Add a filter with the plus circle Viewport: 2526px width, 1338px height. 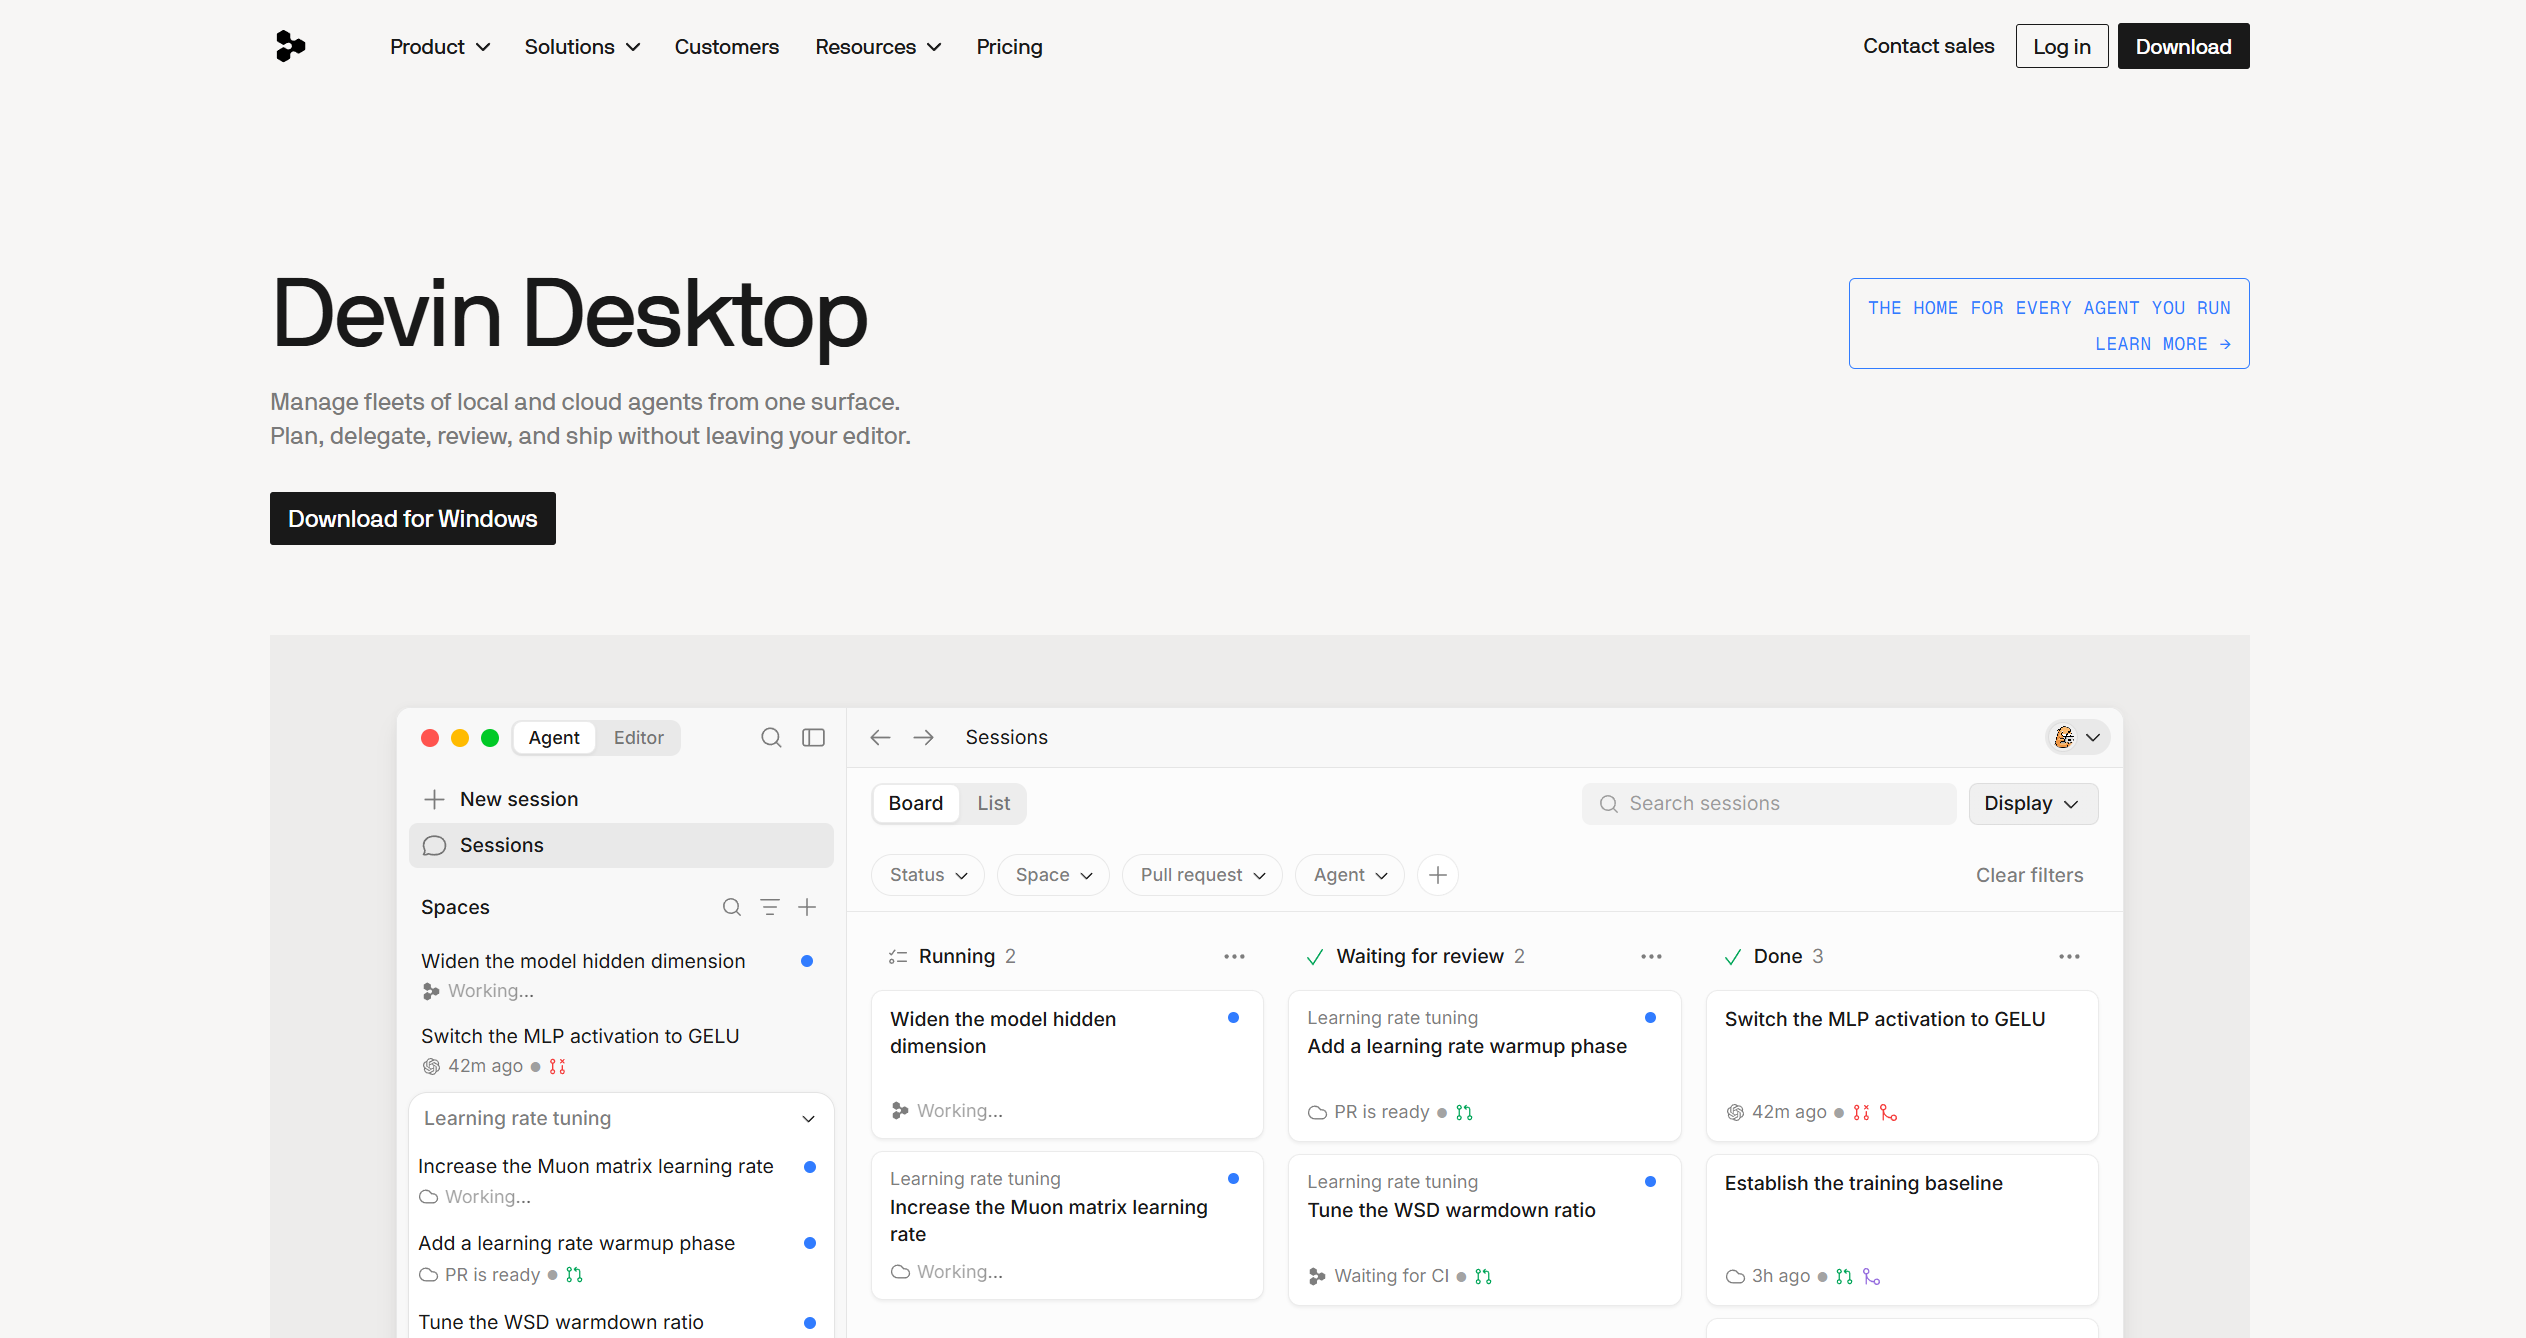coord(1437,875)
